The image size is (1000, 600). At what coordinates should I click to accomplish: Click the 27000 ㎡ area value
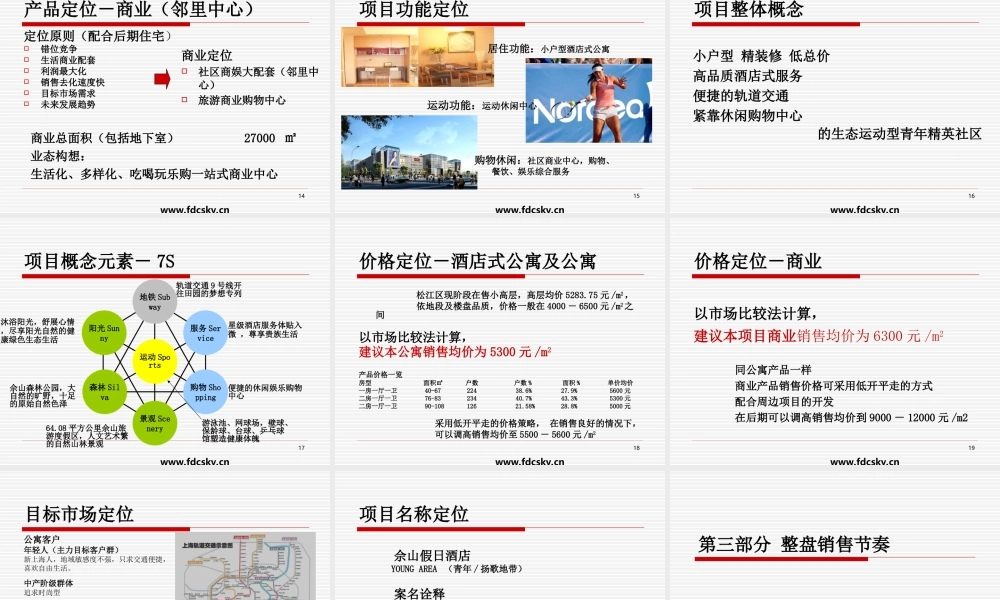point(270,138)
